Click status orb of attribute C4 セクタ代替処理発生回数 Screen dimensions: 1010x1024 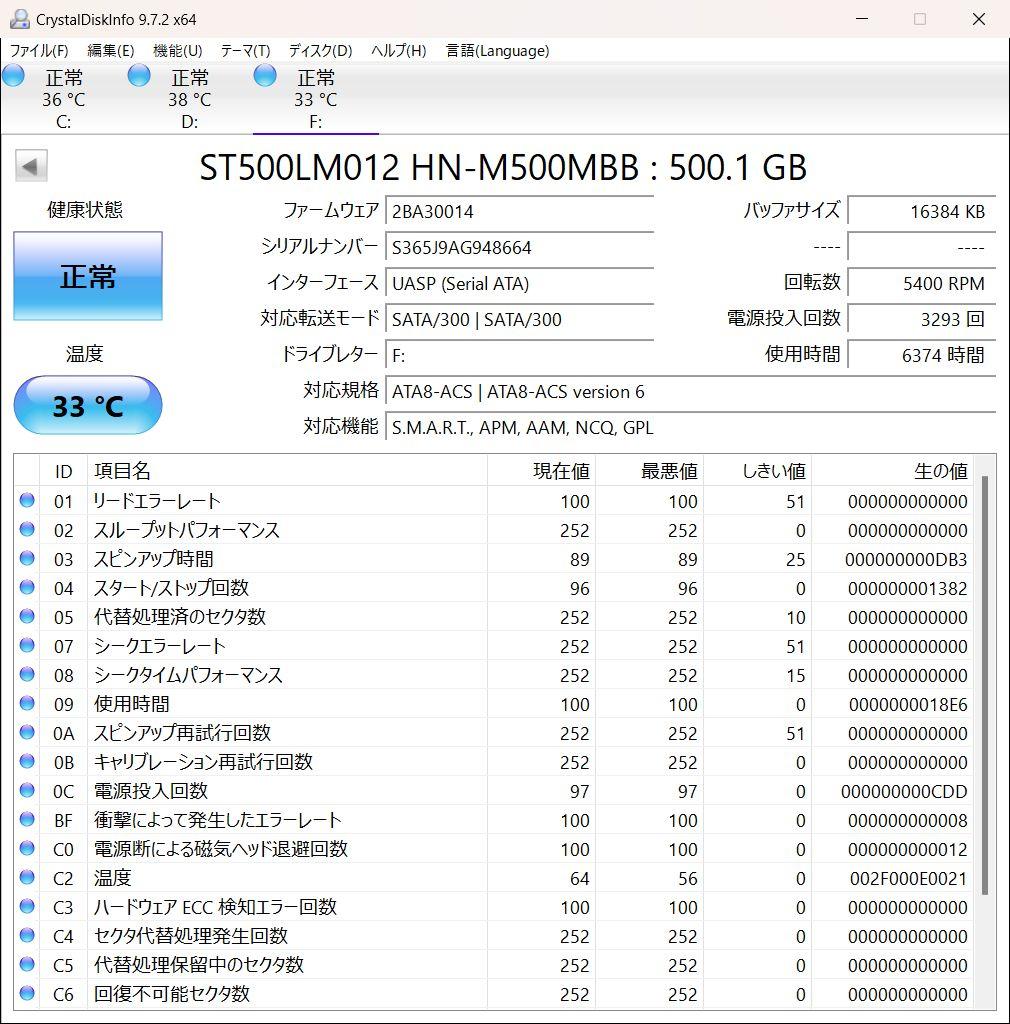[x=27, y=935]
